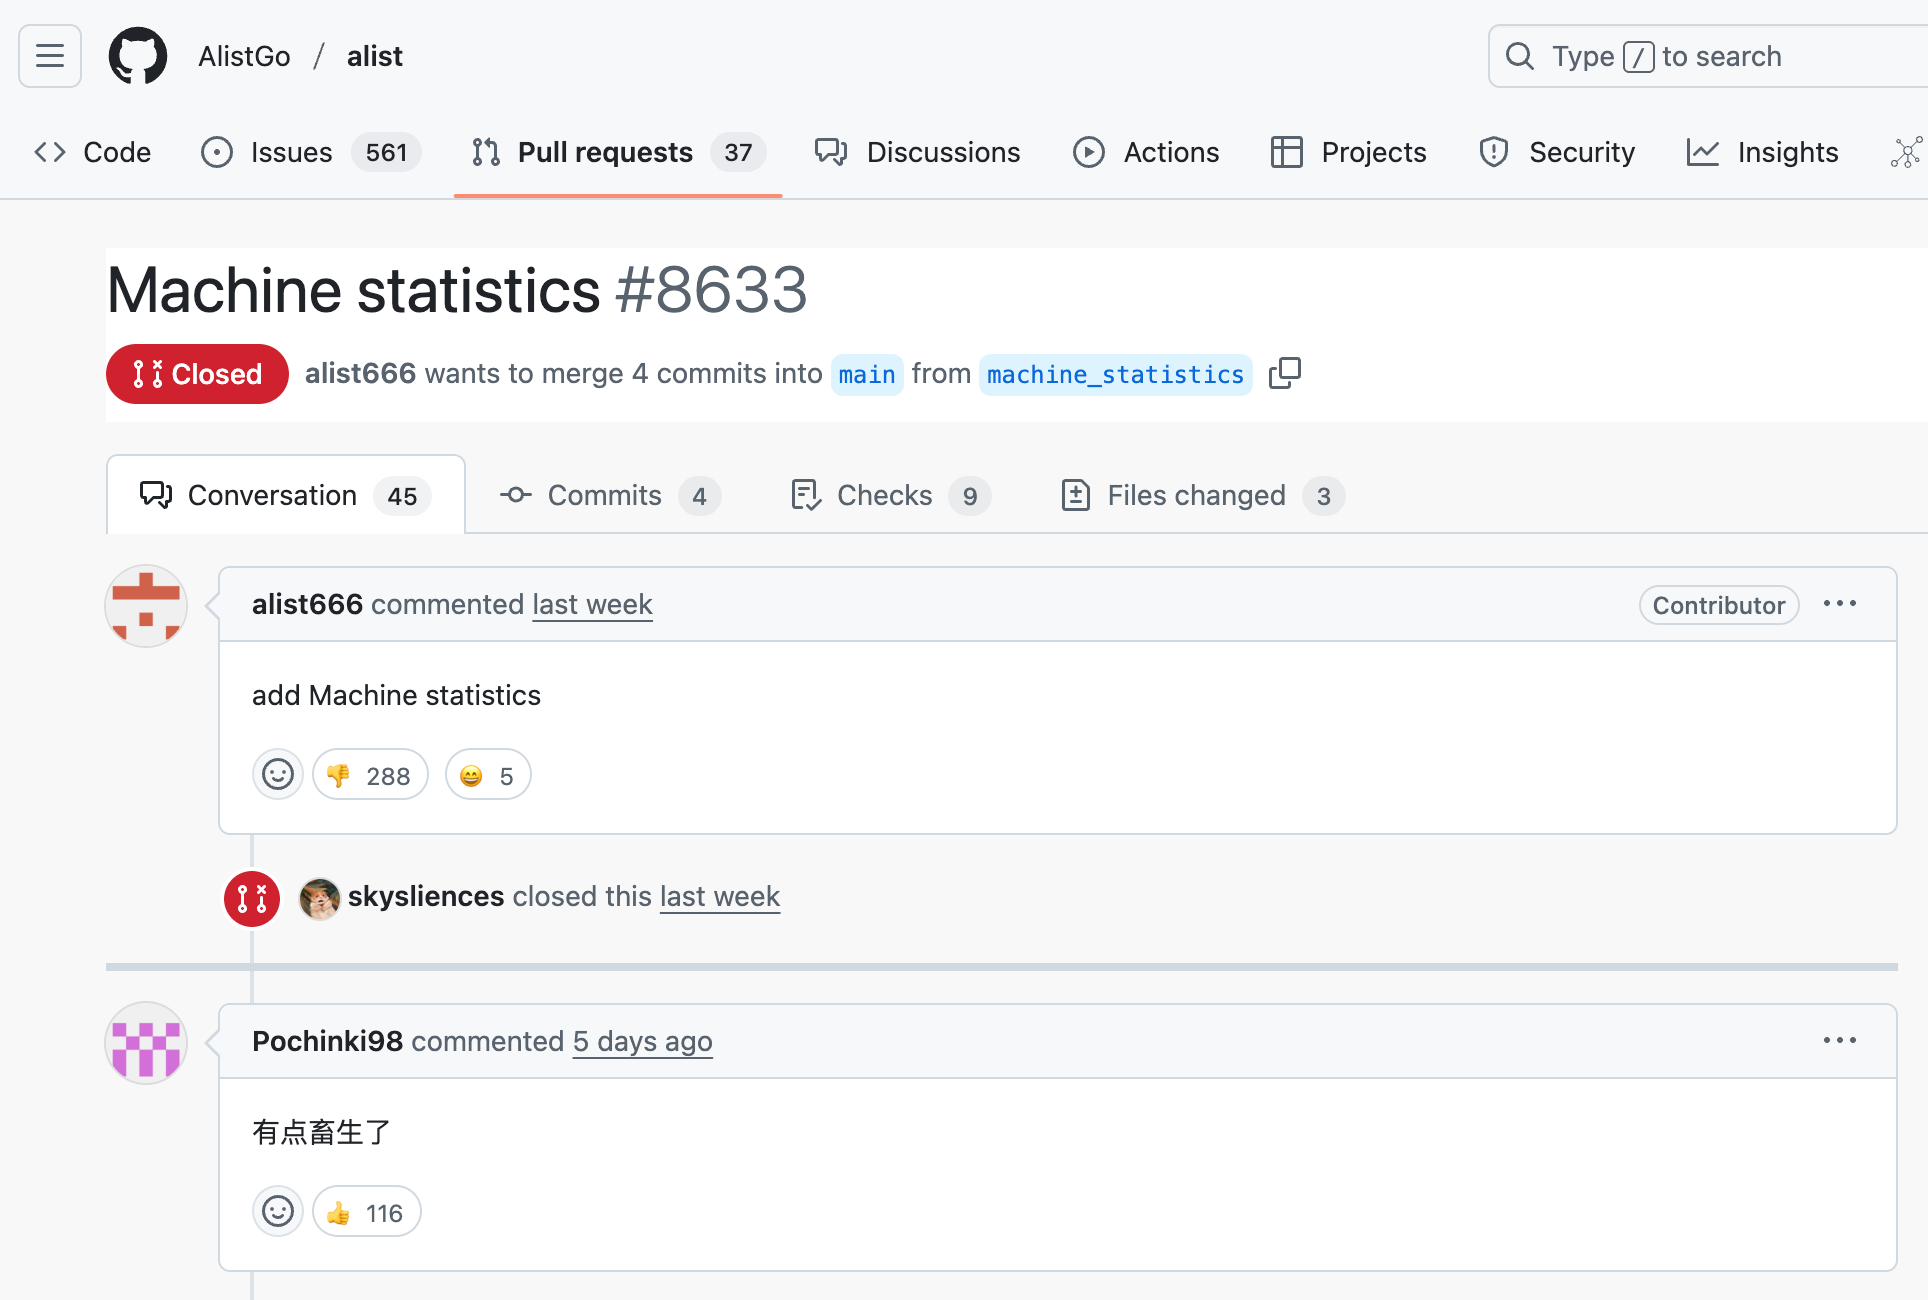Click Pochinki98's avatar image
Screen dimensions: 1928x1300
[x=146, y=1043]
